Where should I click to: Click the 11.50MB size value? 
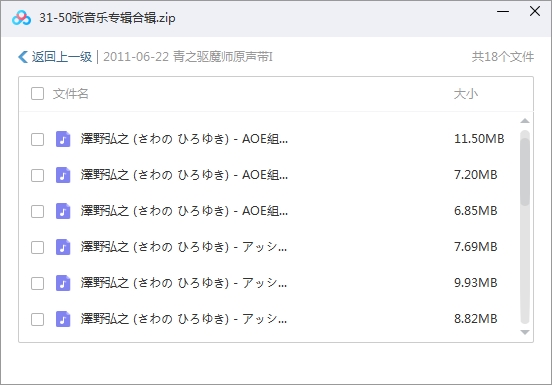[479, 139]
